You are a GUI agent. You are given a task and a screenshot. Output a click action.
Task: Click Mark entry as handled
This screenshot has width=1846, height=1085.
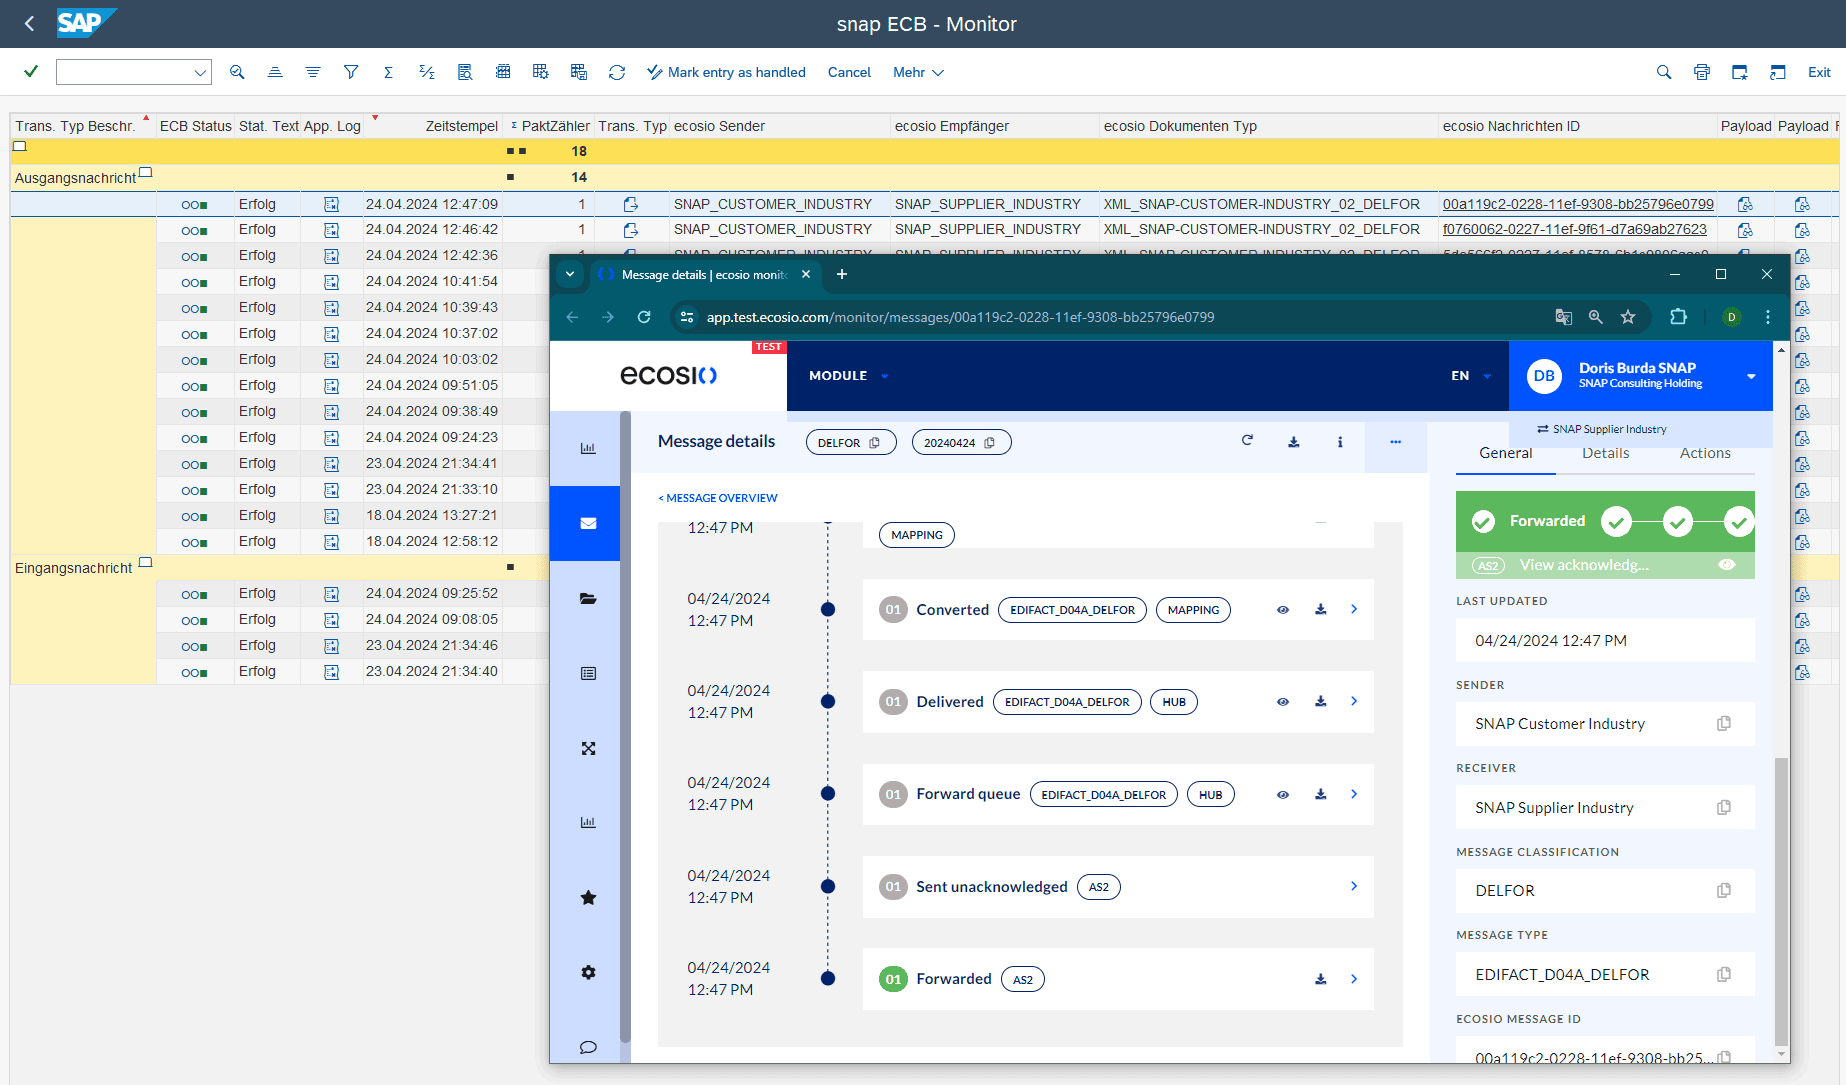[726, 72]
